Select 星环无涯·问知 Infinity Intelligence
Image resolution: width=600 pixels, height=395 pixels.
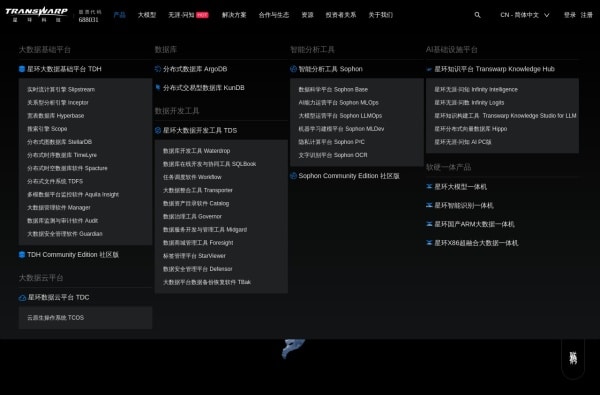pyautogui.click(x=476, y=90)
